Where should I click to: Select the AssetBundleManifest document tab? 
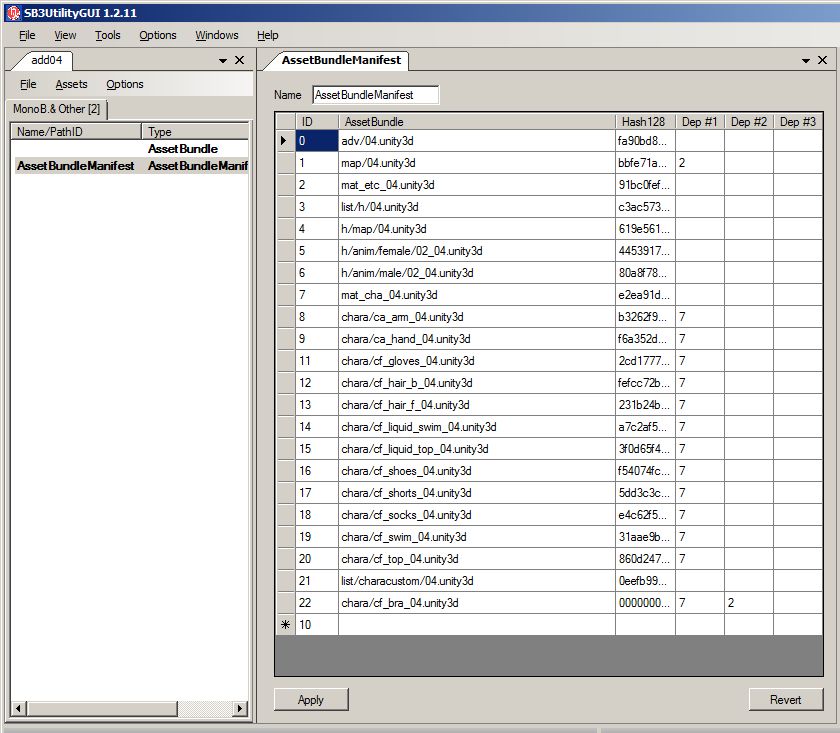[x=341, y=60]
